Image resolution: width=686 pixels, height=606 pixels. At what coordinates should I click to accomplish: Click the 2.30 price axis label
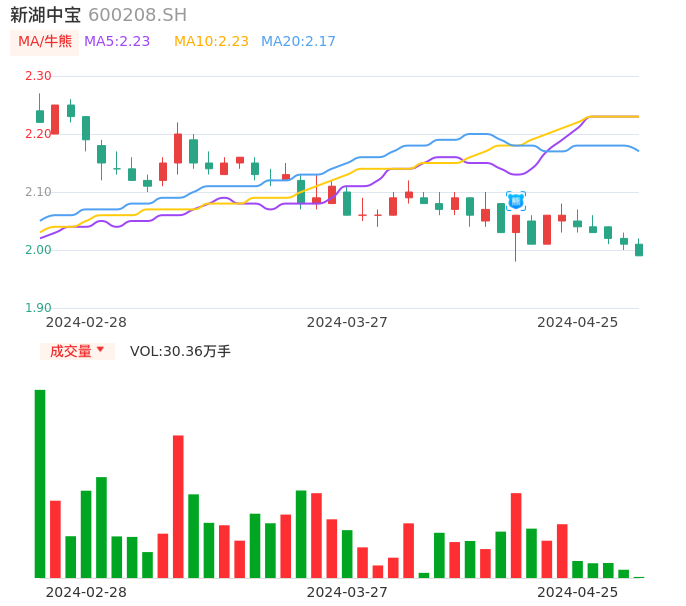pyautogui.click(x=37, y=76)
